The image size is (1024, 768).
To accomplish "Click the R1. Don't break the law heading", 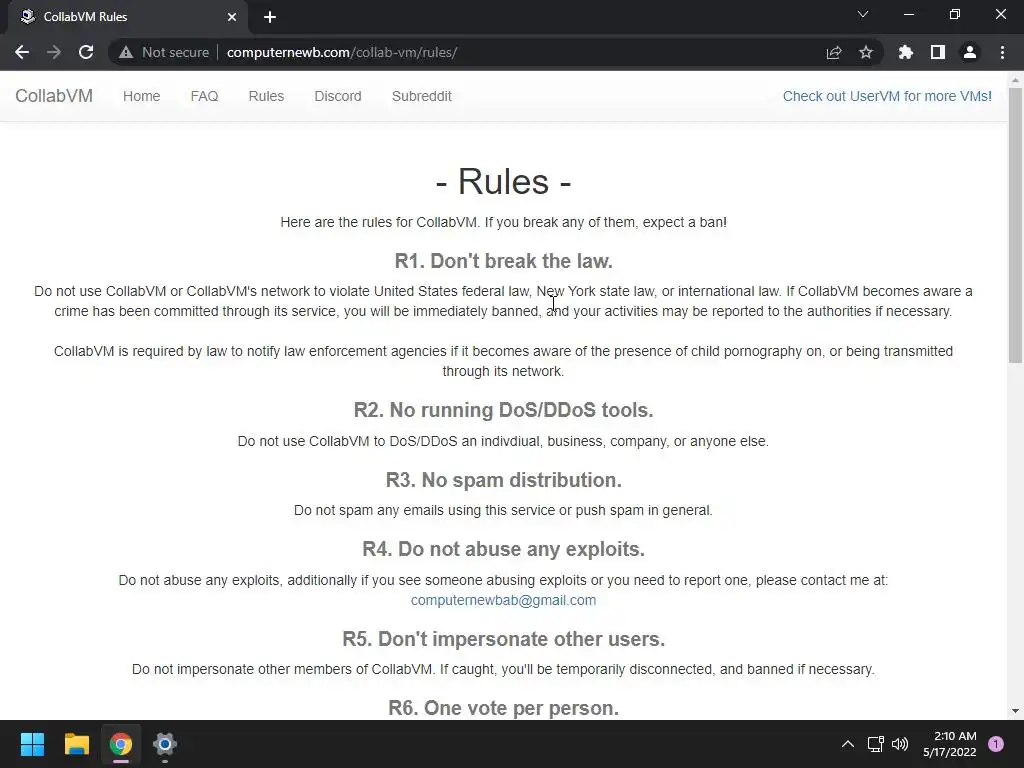I will (x=504, y=261).
